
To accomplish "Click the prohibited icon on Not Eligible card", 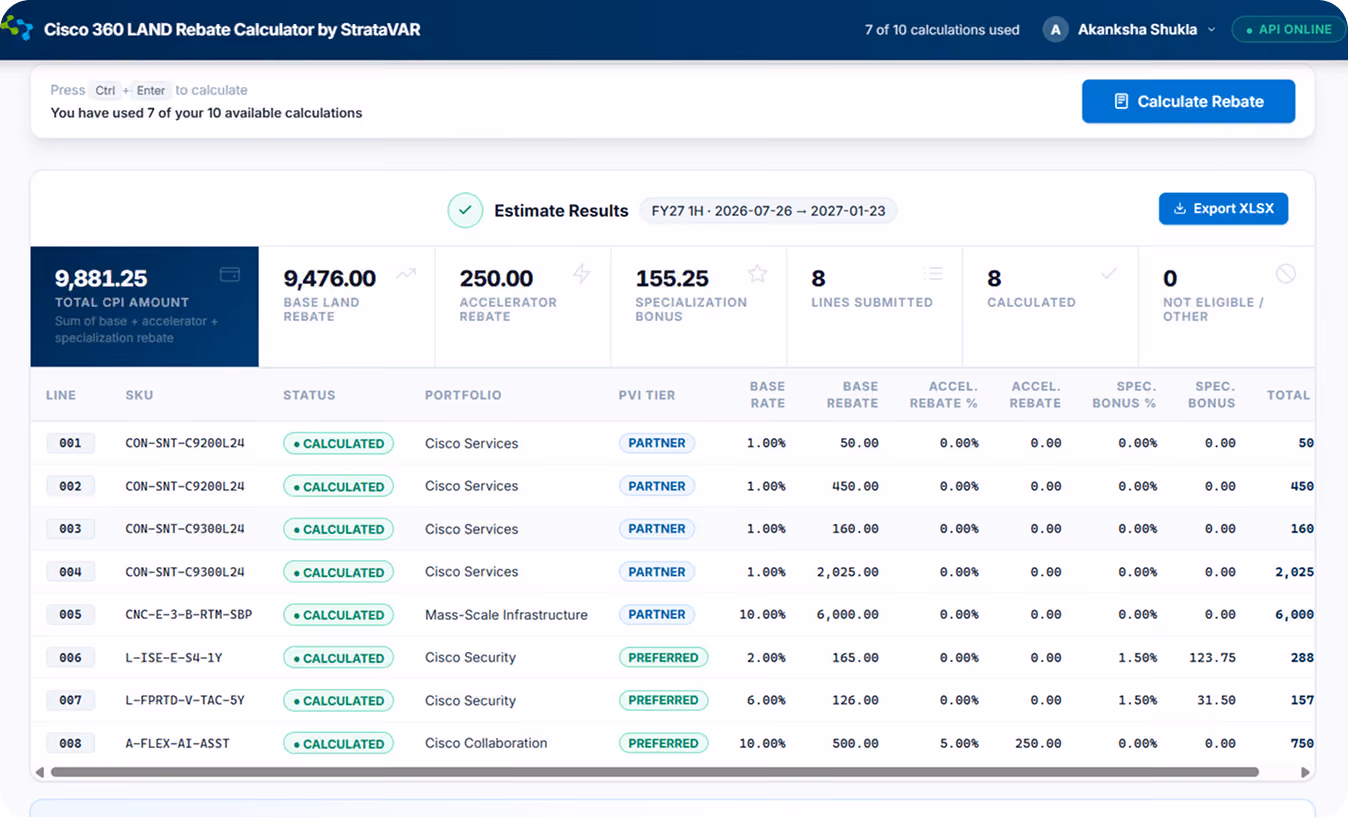I will click(1286, 273).
